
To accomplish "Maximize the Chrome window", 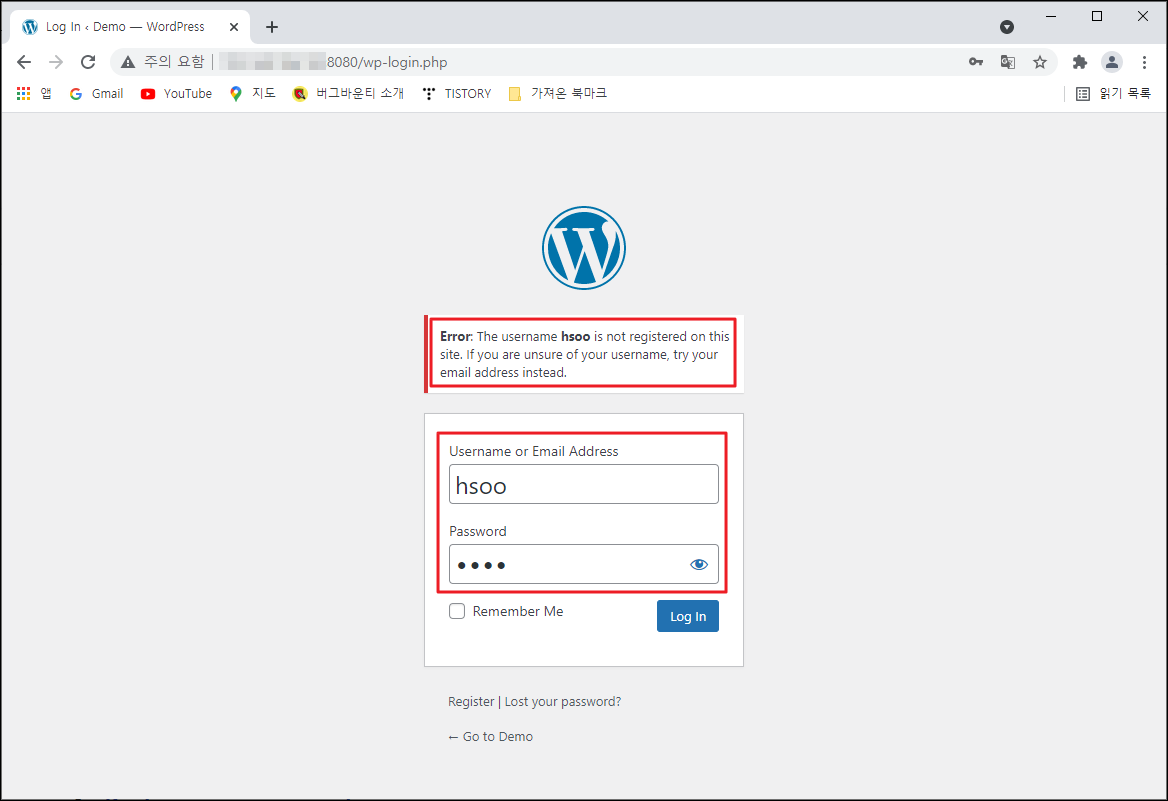I will pyautogui.click(x=1096, y=16).
